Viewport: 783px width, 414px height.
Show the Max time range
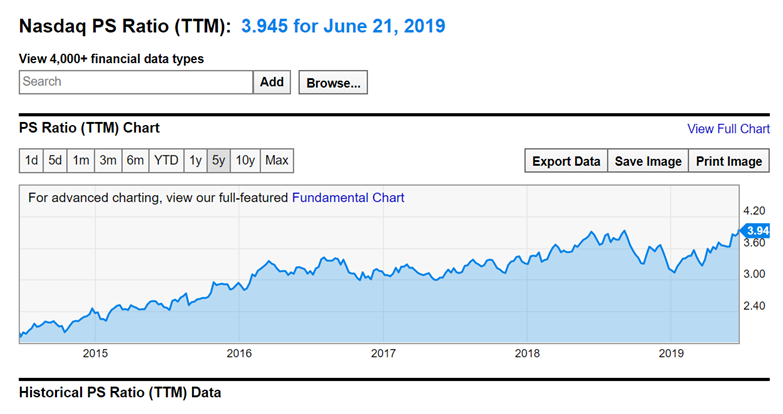click(x=277, y=160)
